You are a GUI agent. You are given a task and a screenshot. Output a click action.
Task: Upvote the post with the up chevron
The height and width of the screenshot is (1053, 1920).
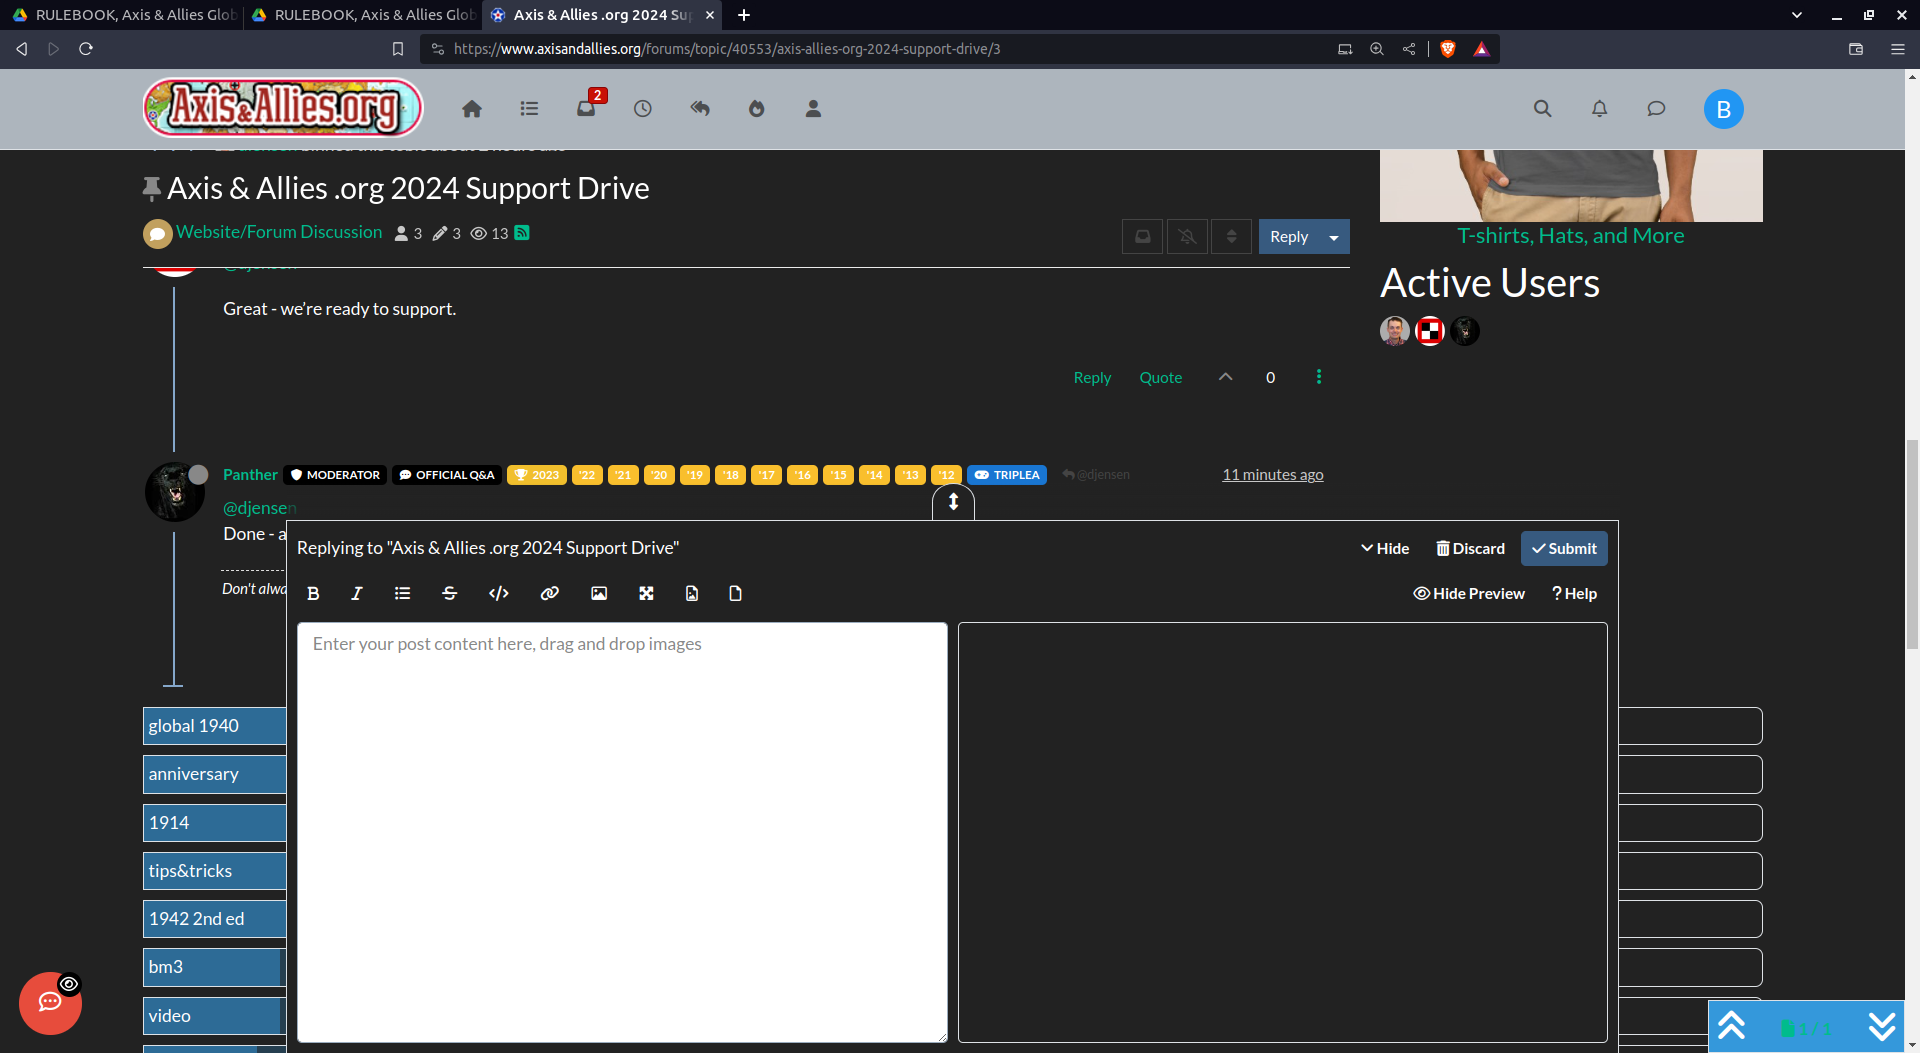pyautogui.click(x=1226, y=377)
